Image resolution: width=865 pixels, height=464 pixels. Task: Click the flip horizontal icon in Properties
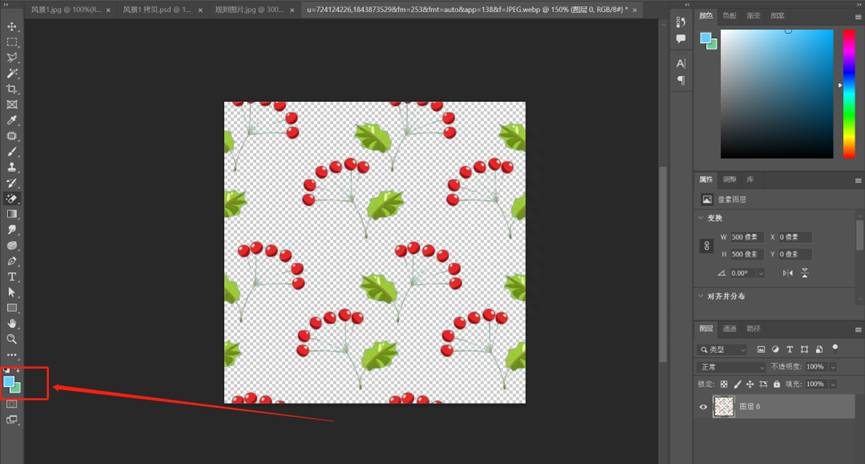(788, 273)
